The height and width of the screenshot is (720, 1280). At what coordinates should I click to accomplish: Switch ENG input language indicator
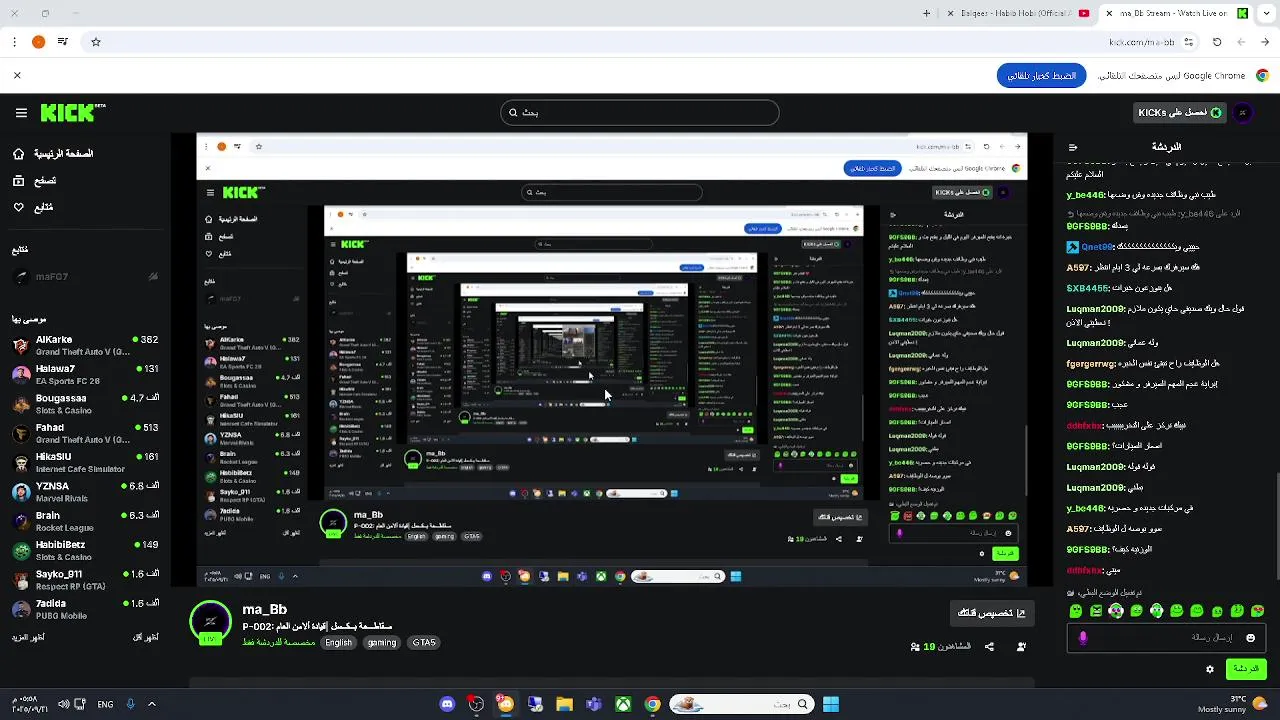pos(105,704)
